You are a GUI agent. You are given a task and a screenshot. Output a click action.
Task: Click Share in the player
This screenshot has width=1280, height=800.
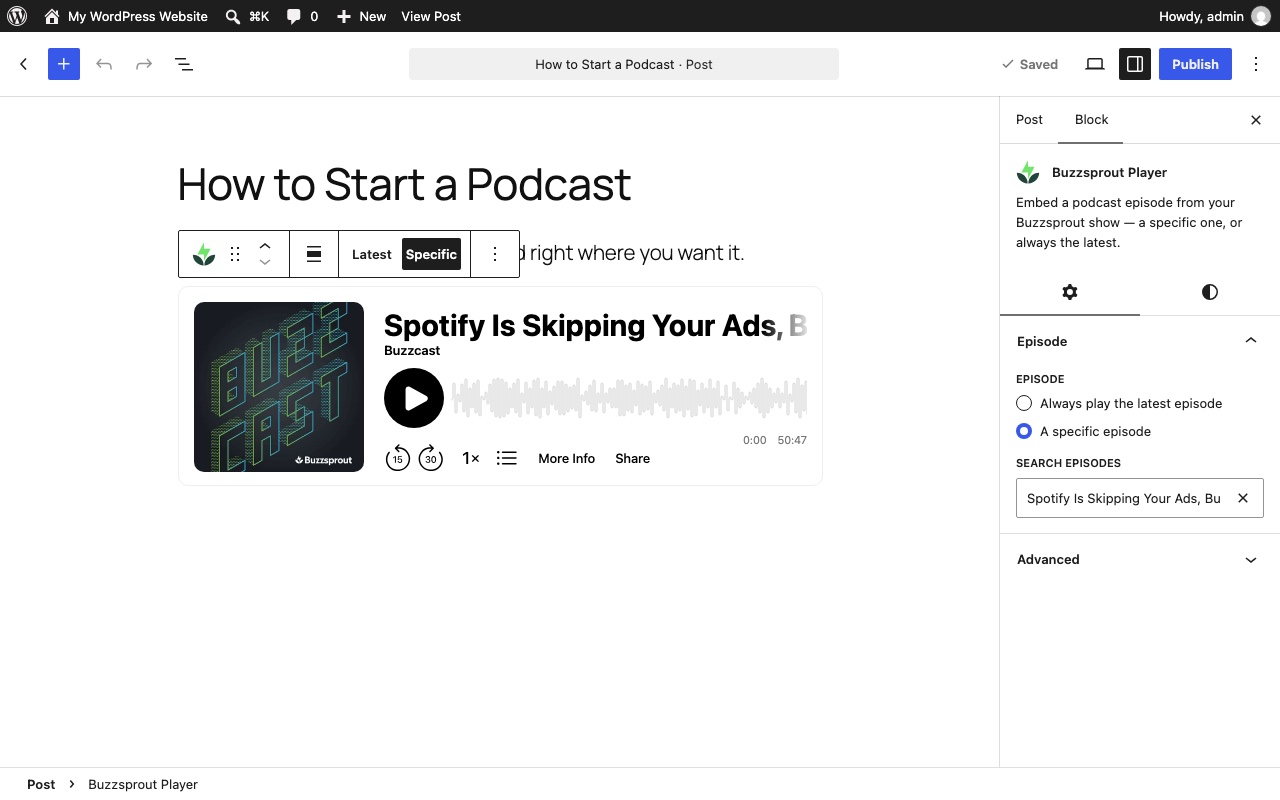632,458
